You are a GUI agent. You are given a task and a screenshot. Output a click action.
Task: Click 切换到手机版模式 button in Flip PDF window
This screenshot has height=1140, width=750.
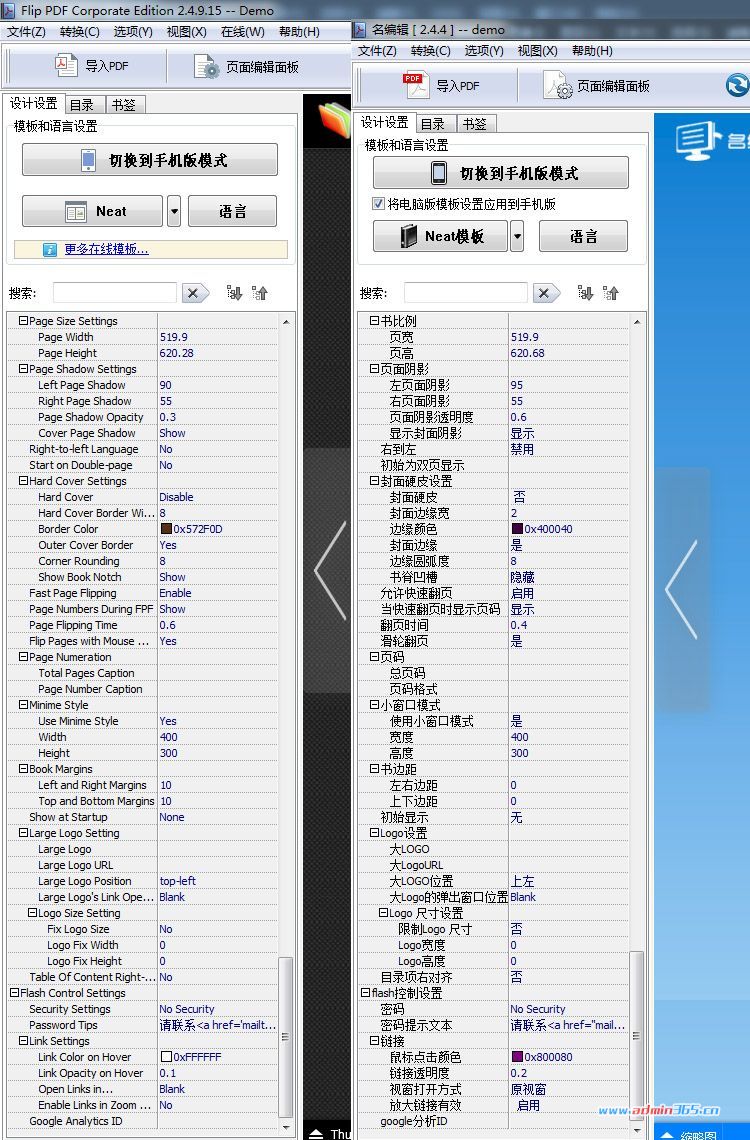(x=150, y=160)
